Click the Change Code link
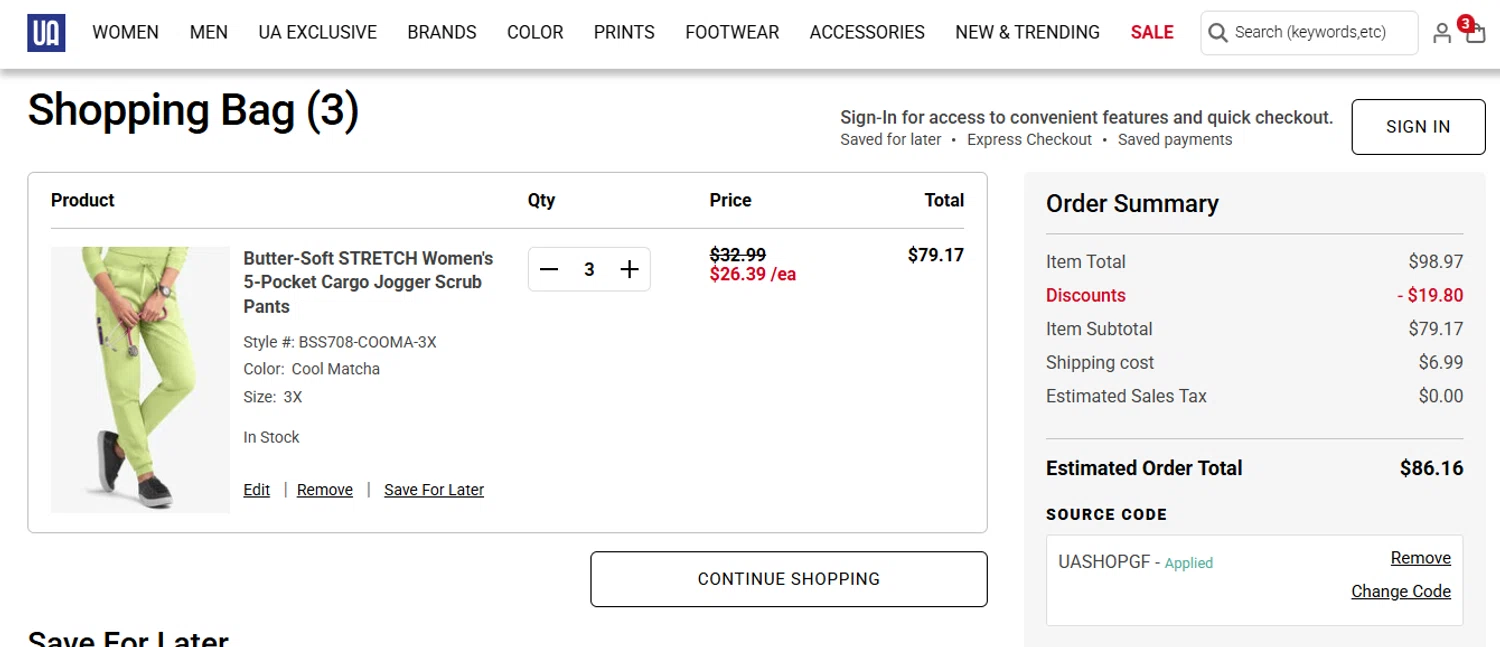1500x647 pixels. click(1401, 591)
